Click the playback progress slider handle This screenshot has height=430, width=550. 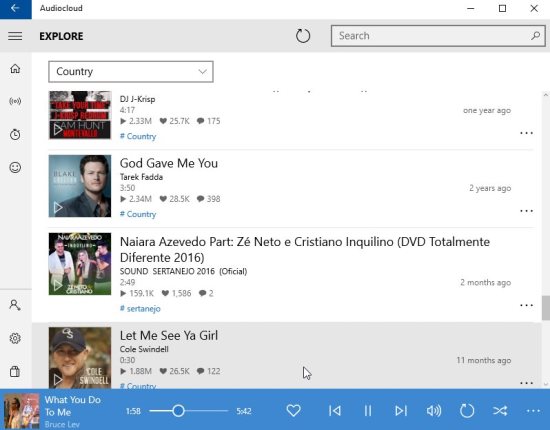(x=178, y=411)
